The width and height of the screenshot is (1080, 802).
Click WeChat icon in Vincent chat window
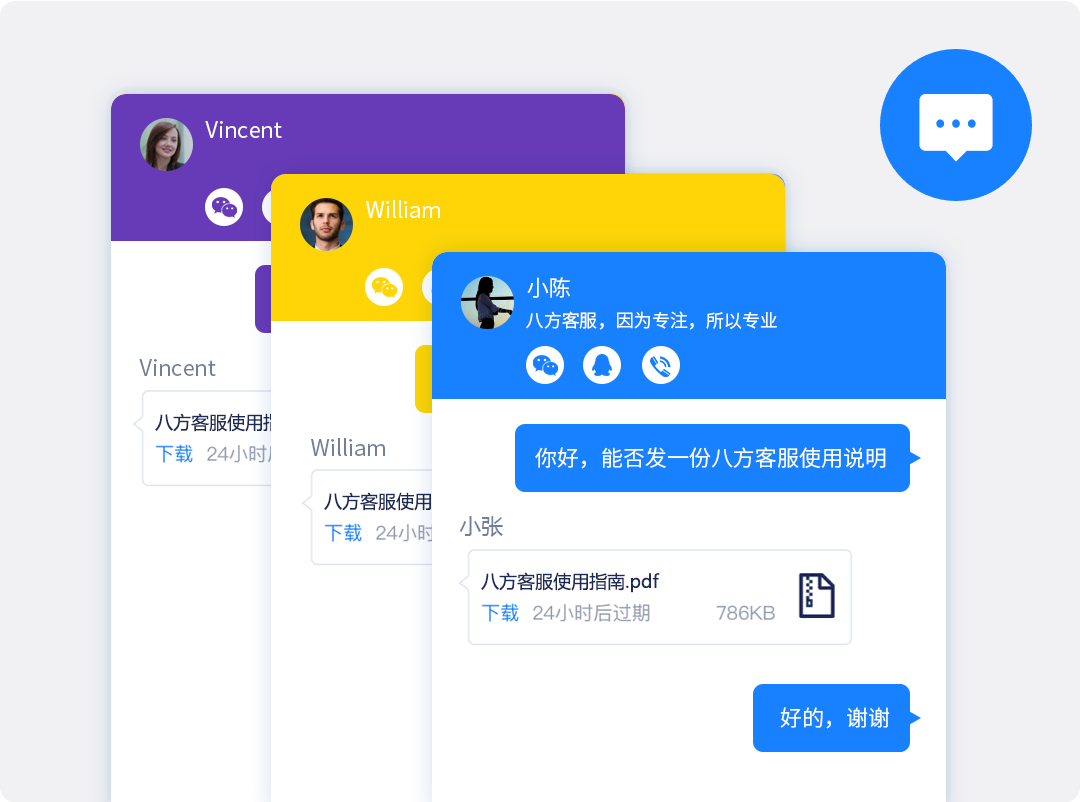[x=224, y=207]
